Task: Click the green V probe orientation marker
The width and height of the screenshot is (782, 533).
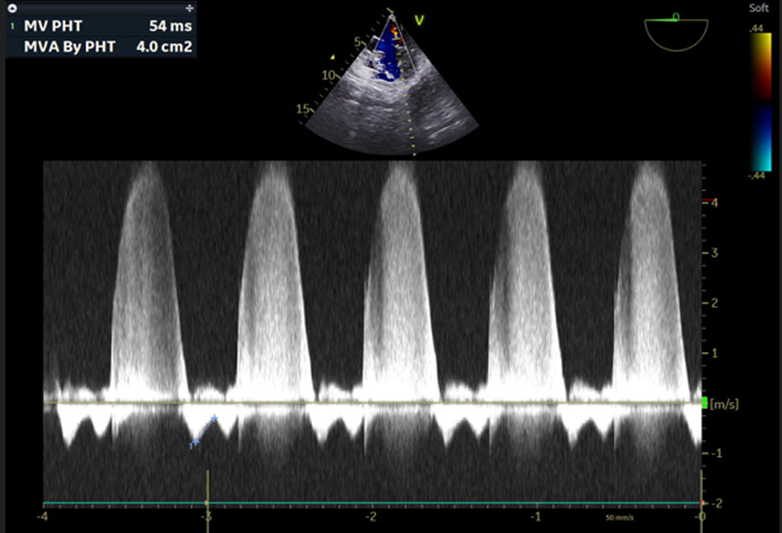Action: pos(420,17)
